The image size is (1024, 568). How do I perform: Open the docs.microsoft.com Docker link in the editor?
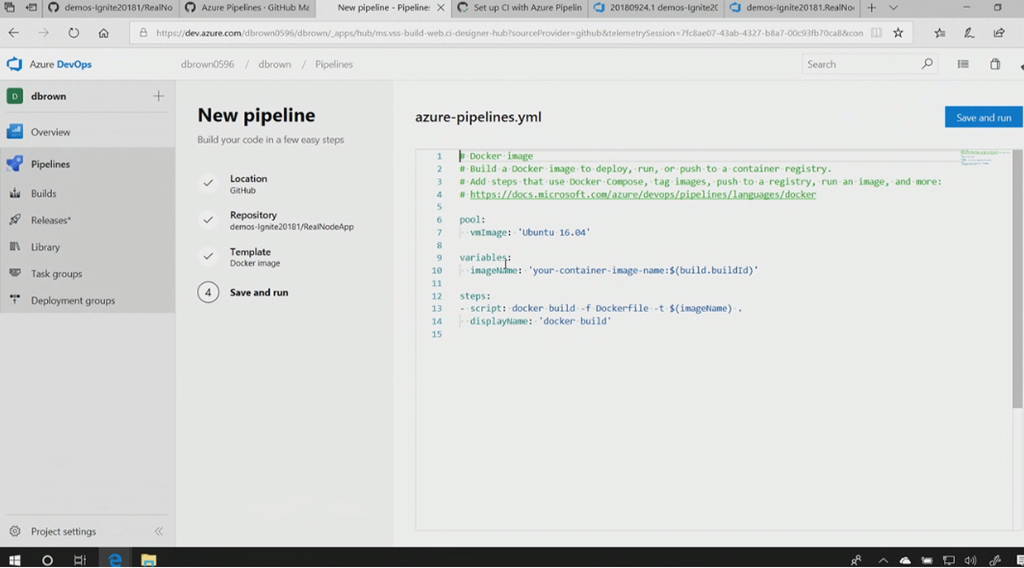pyautogui.click(x=642, y=195)
